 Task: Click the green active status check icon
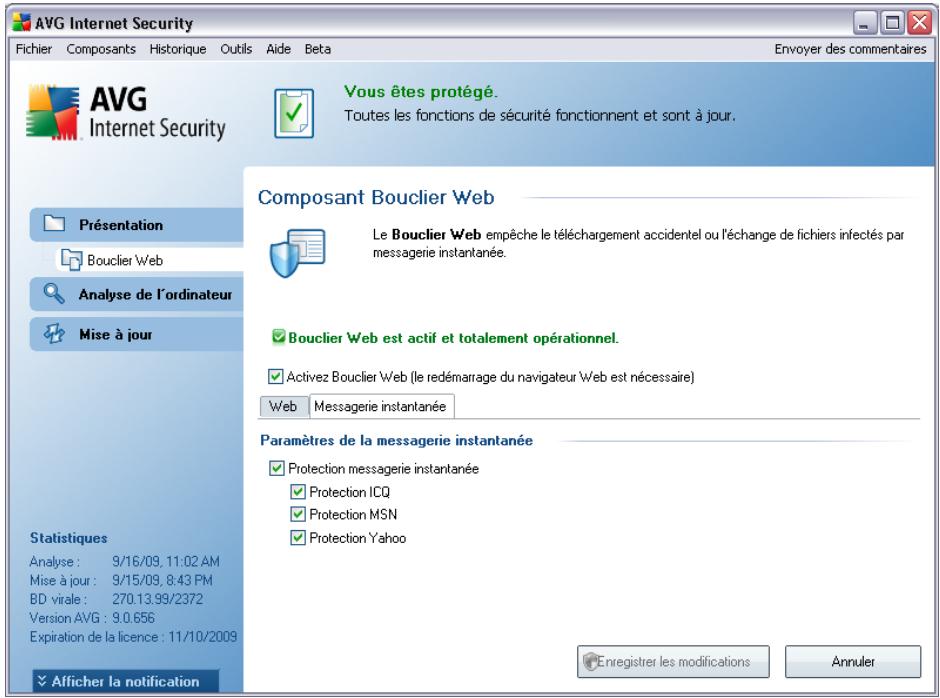point(278,337)
